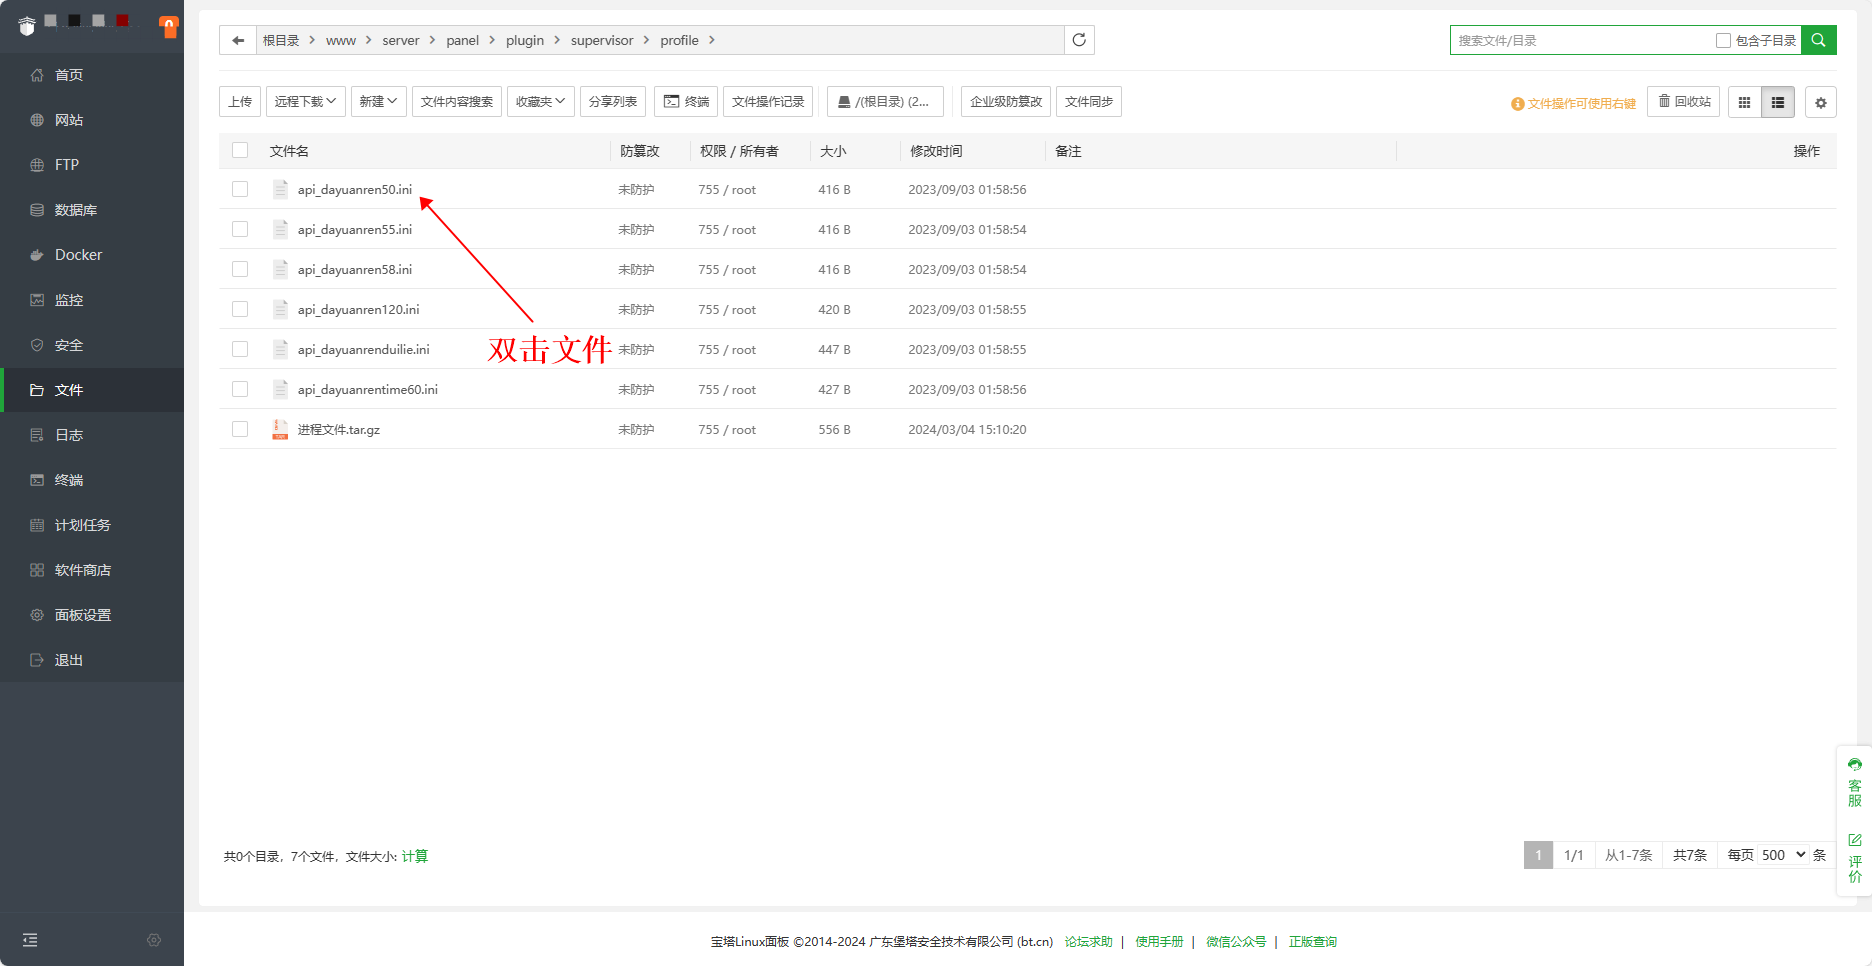Image resolution: width=1872 pixels, height=966 pixels.
Task: Expand the 远程下载 dropdown
Action: pyautogui.click(x=305, y=102)
